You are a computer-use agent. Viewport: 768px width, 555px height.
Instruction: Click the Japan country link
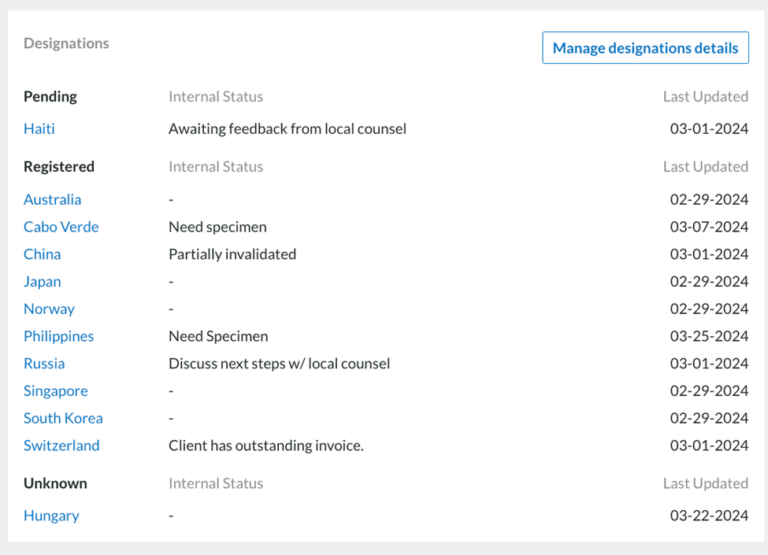click(42, 282)
